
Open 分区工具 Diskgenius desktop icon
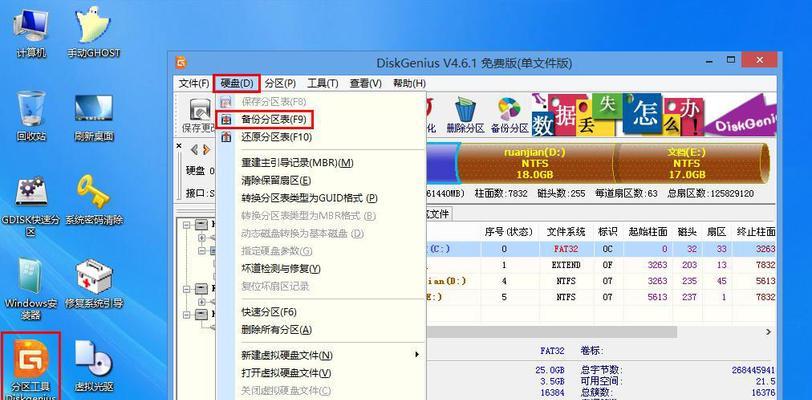click(x=31, y=366)
